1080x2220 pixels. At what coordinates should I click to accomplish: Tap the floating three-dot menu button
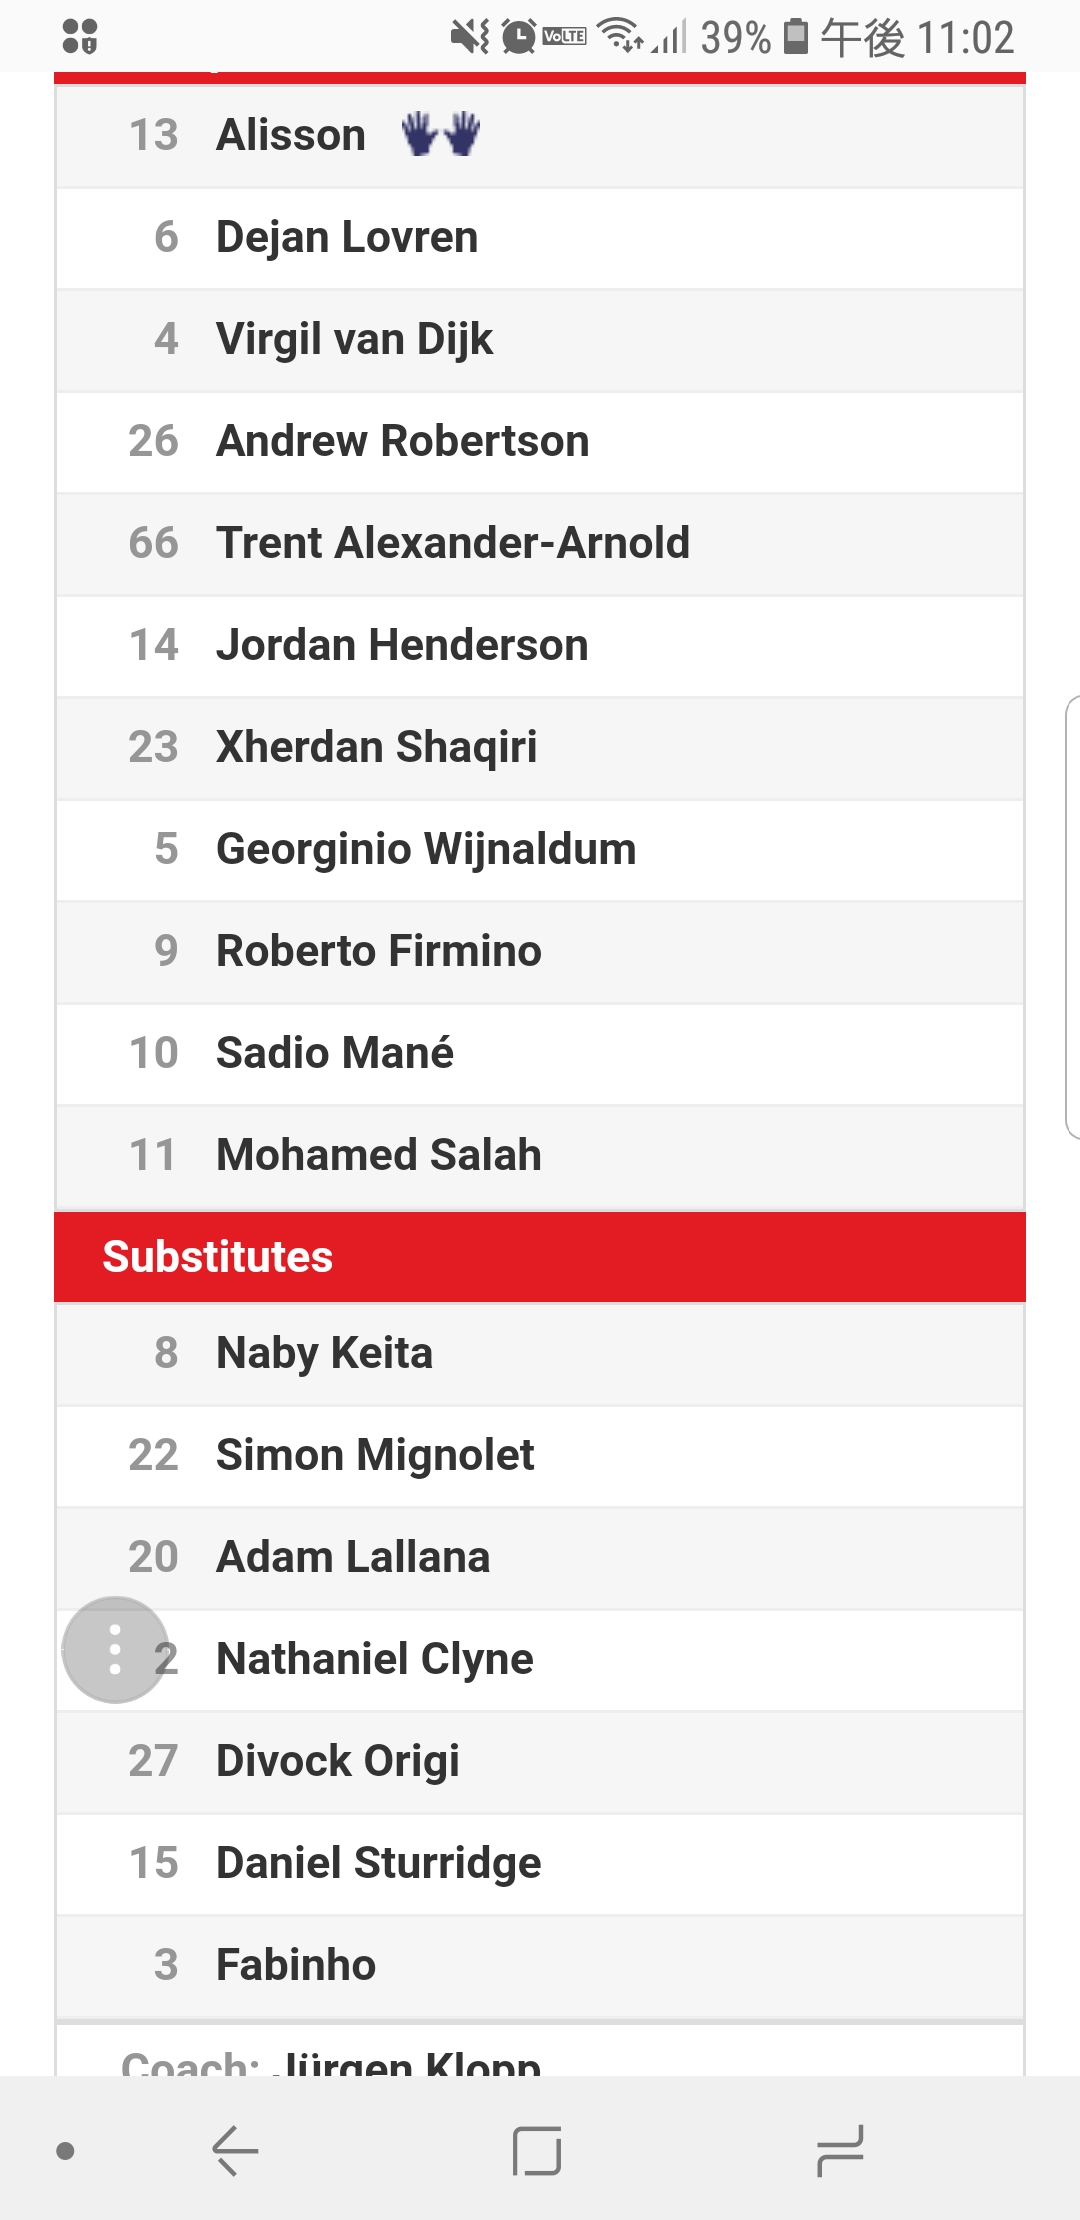point(115,1650)
